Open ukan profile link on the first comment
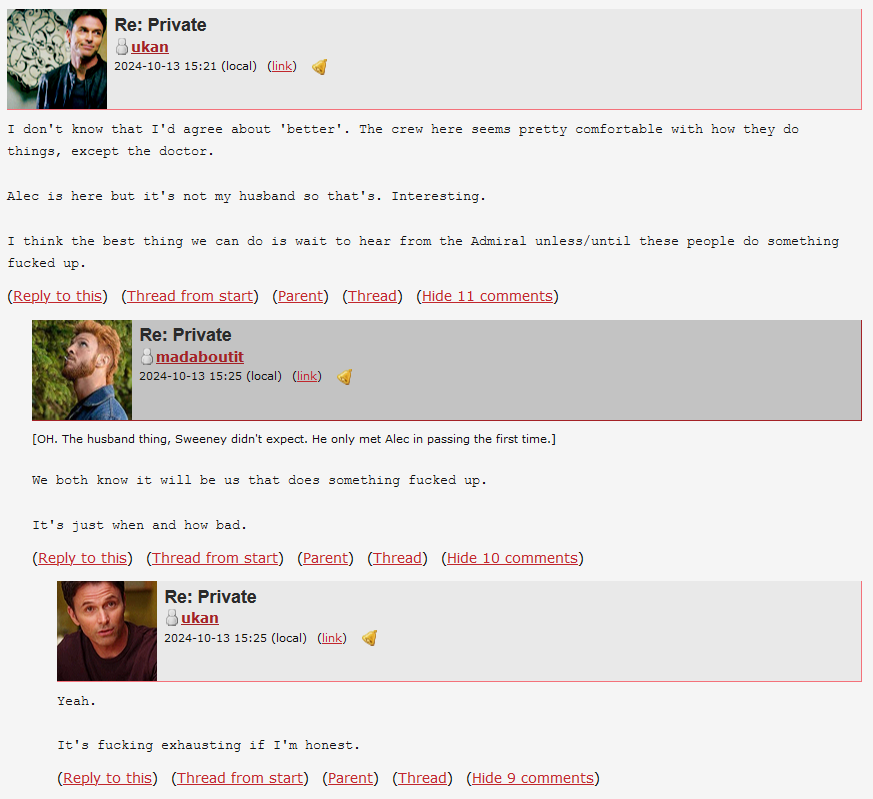873x799 pixels. (x=150, y=47)
